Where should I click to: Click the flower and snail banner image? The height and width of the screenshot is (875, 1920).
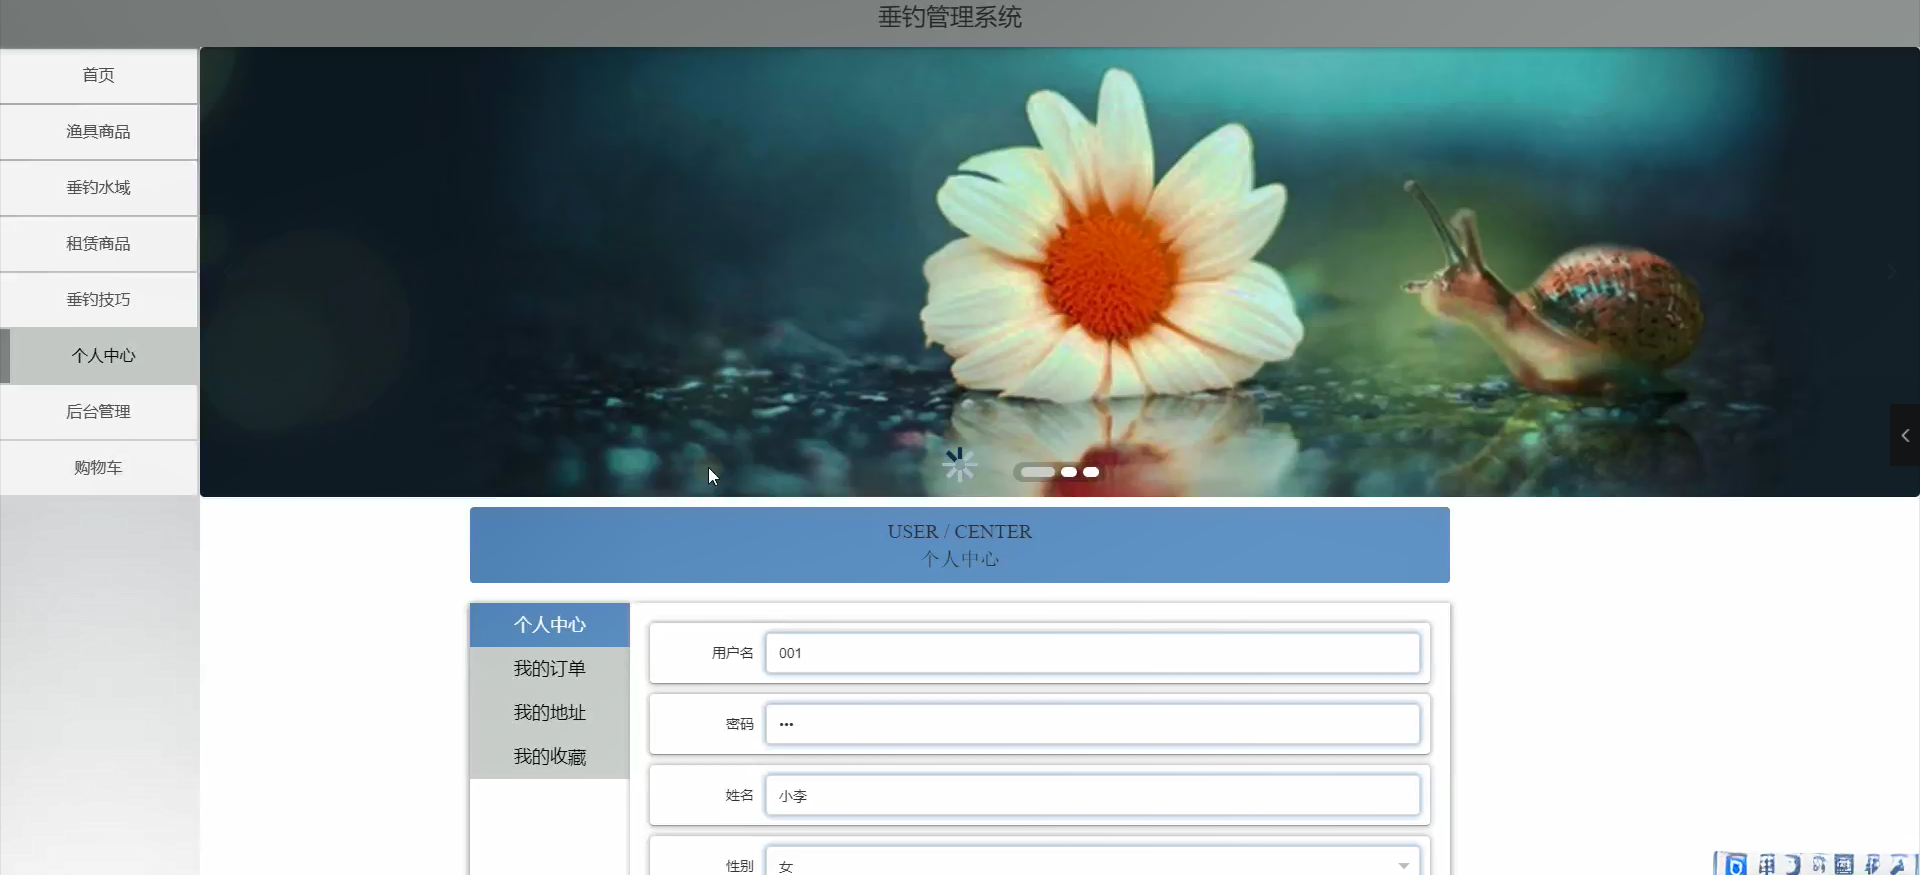click(1059, 272)
